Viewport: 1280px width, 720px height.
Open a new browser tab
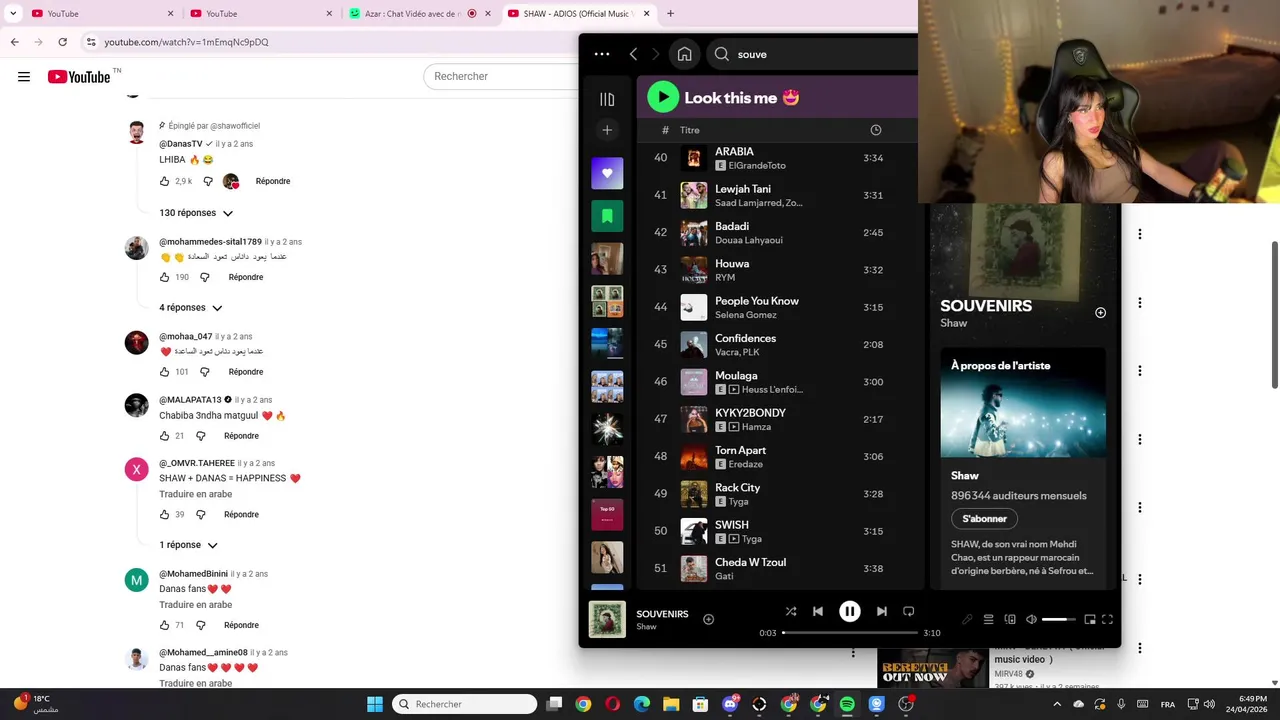coord(670,14)
